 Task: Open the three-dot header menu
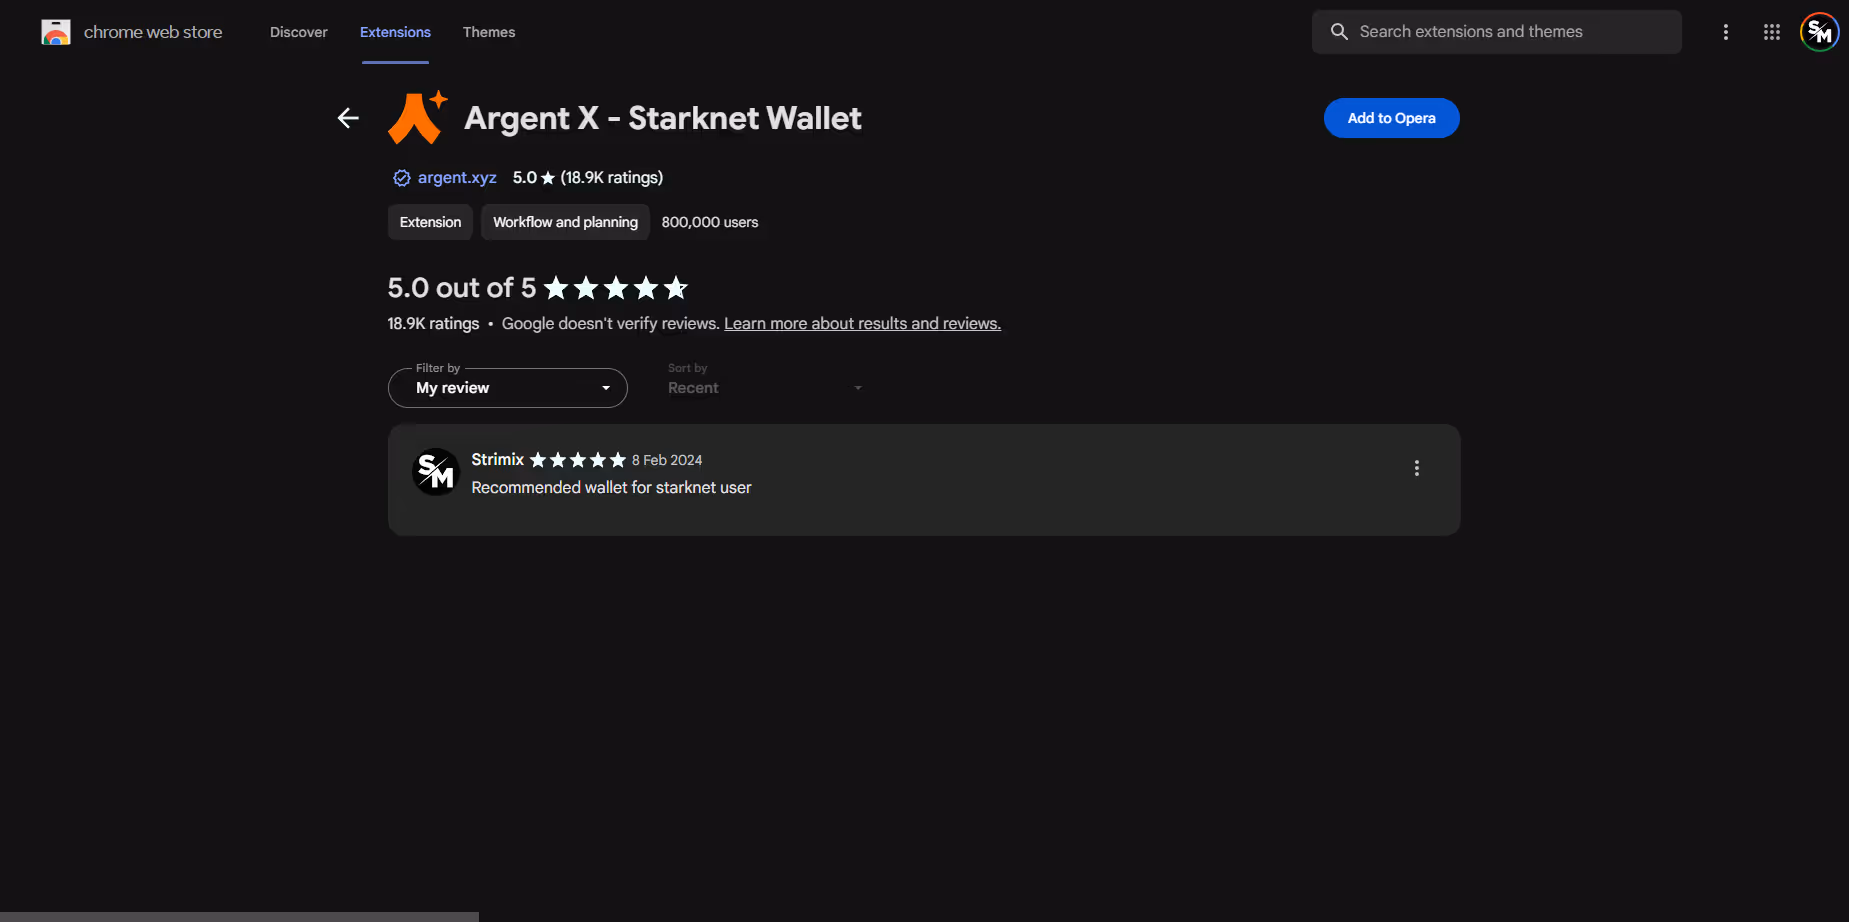[1726, 32]
